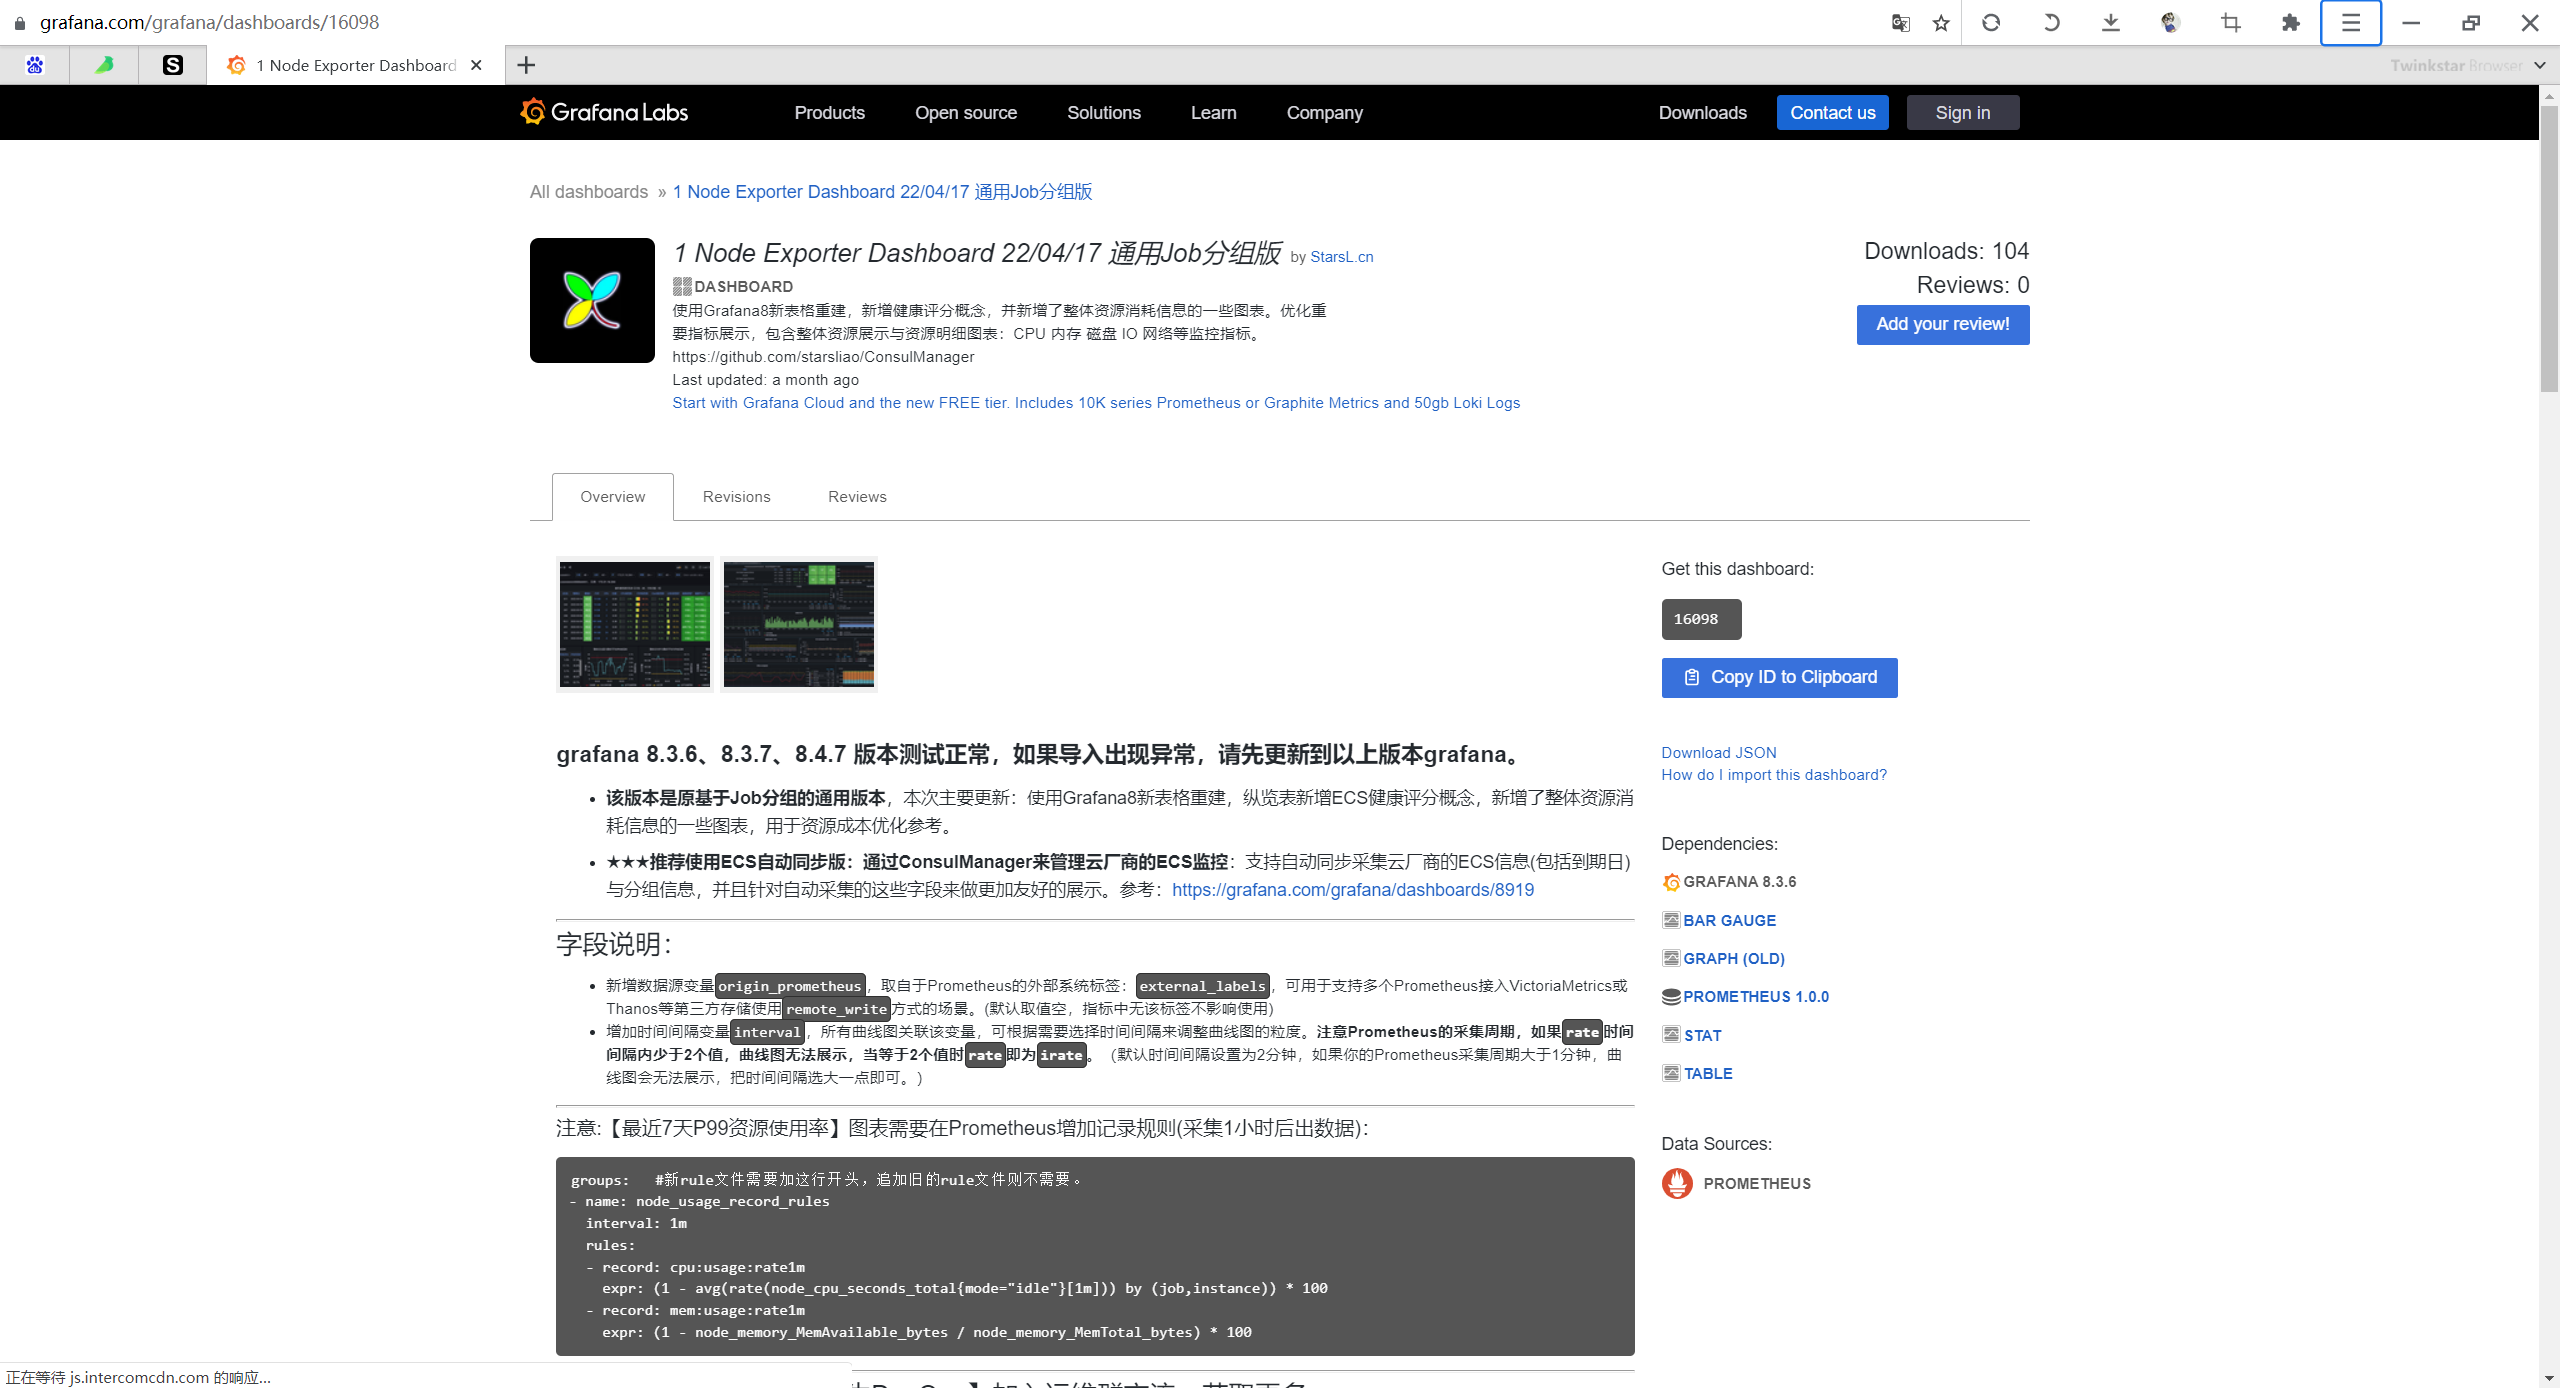Expand the tab list chevron at right

point(2540,65)
